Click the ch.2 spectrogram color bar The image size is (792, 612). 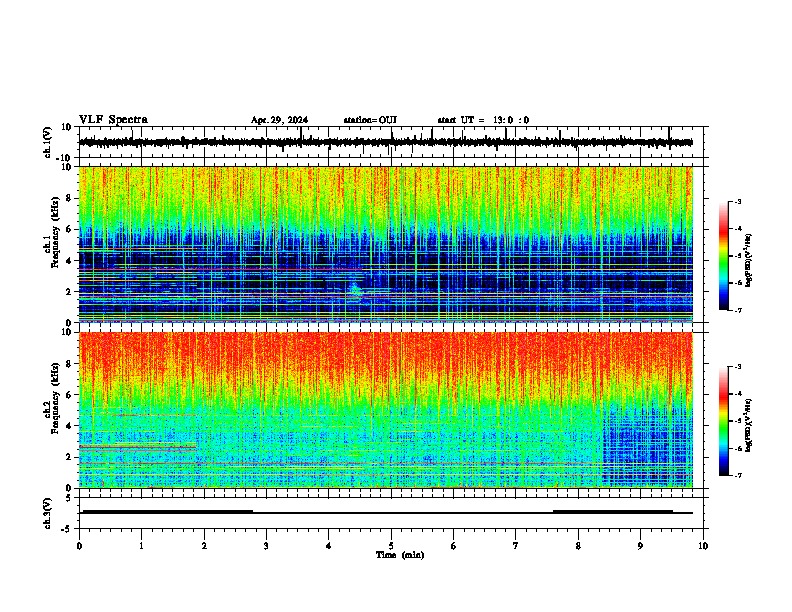[x=723, y=421]
